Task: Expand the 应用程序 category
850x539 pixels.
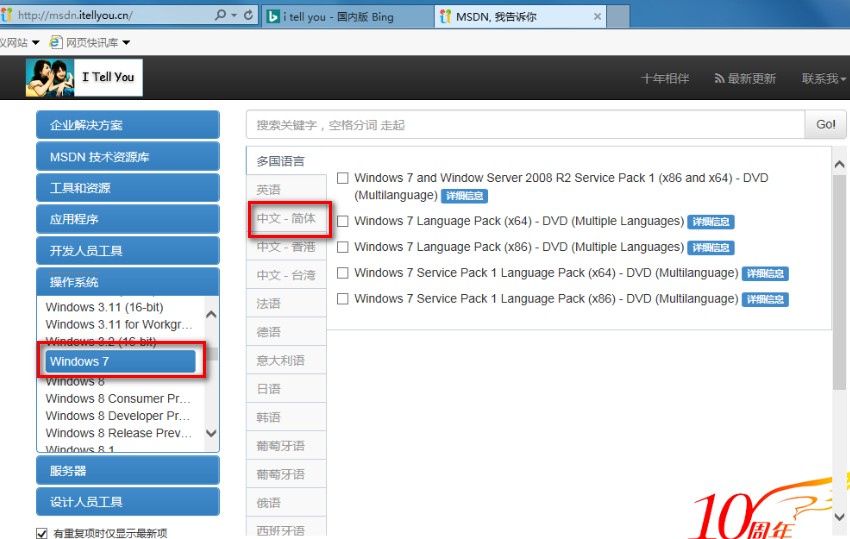Action: pyautogui.click(x=128, y=219)
